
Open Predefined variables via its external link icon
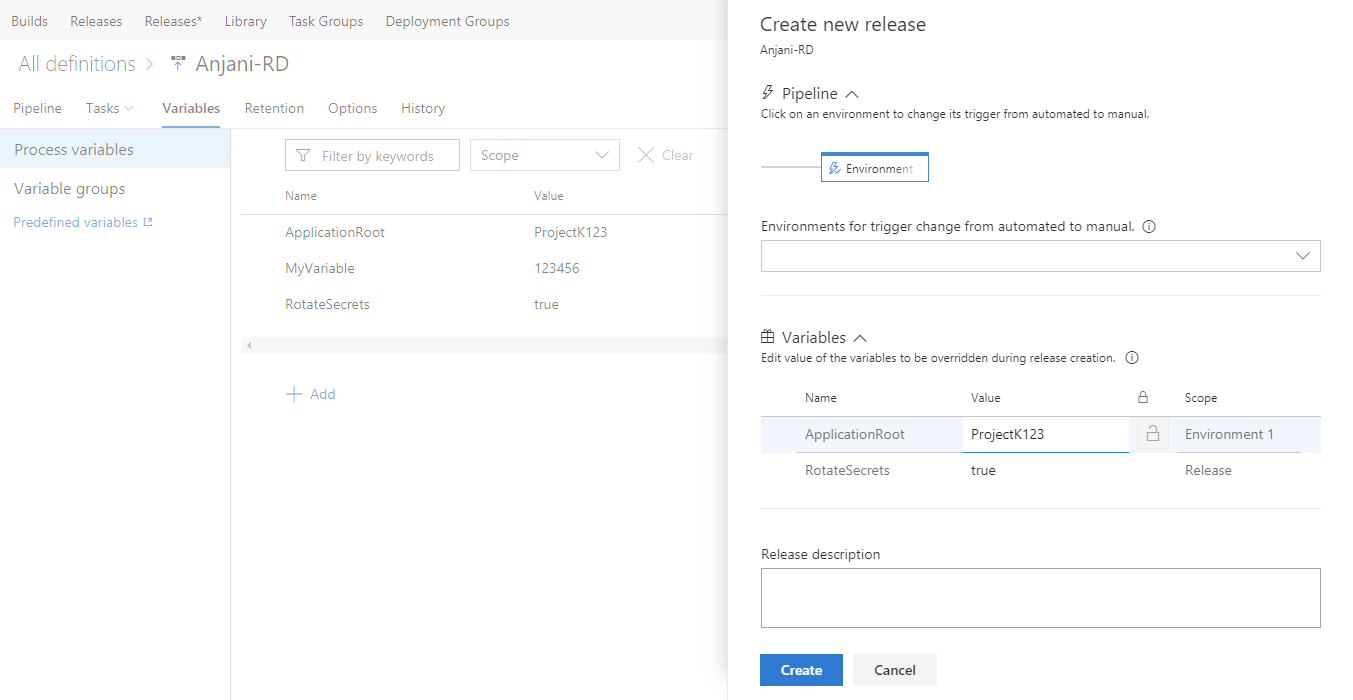149,222
